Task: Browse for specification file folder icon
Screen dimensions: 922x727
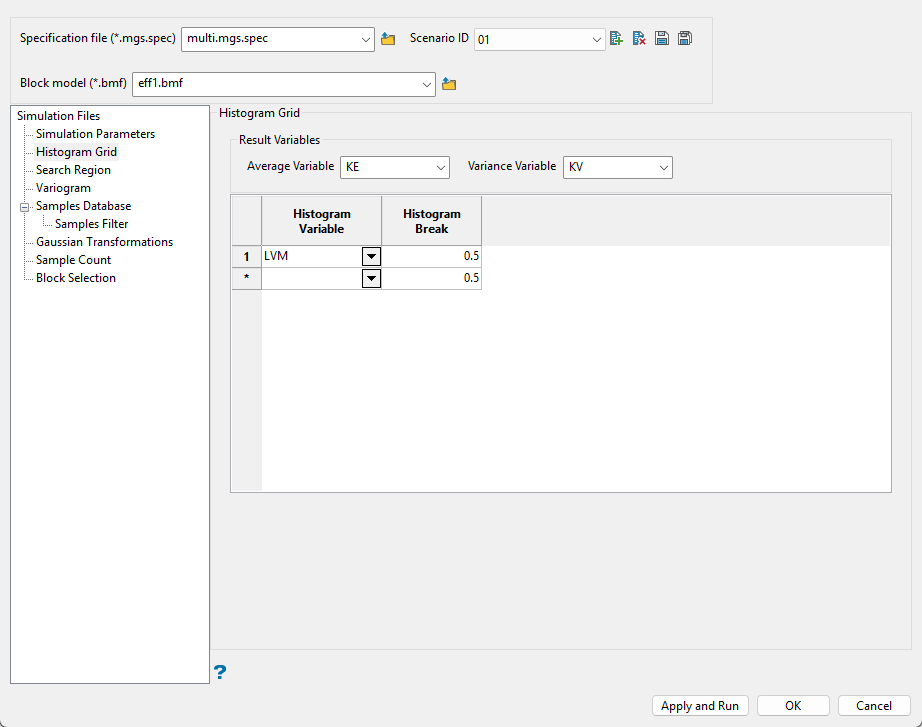Action: [x=388, y=39]
